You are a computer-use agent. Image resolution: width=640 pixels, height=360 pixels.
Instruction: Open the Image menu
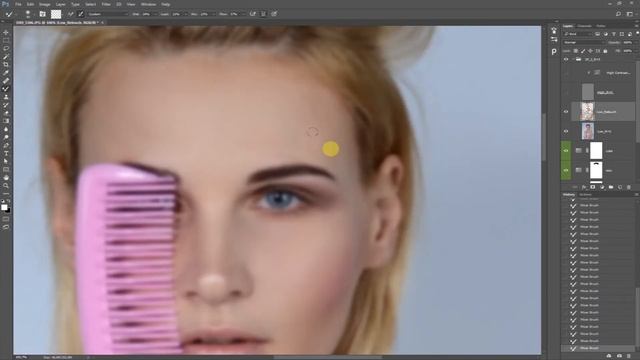(44, 4)
